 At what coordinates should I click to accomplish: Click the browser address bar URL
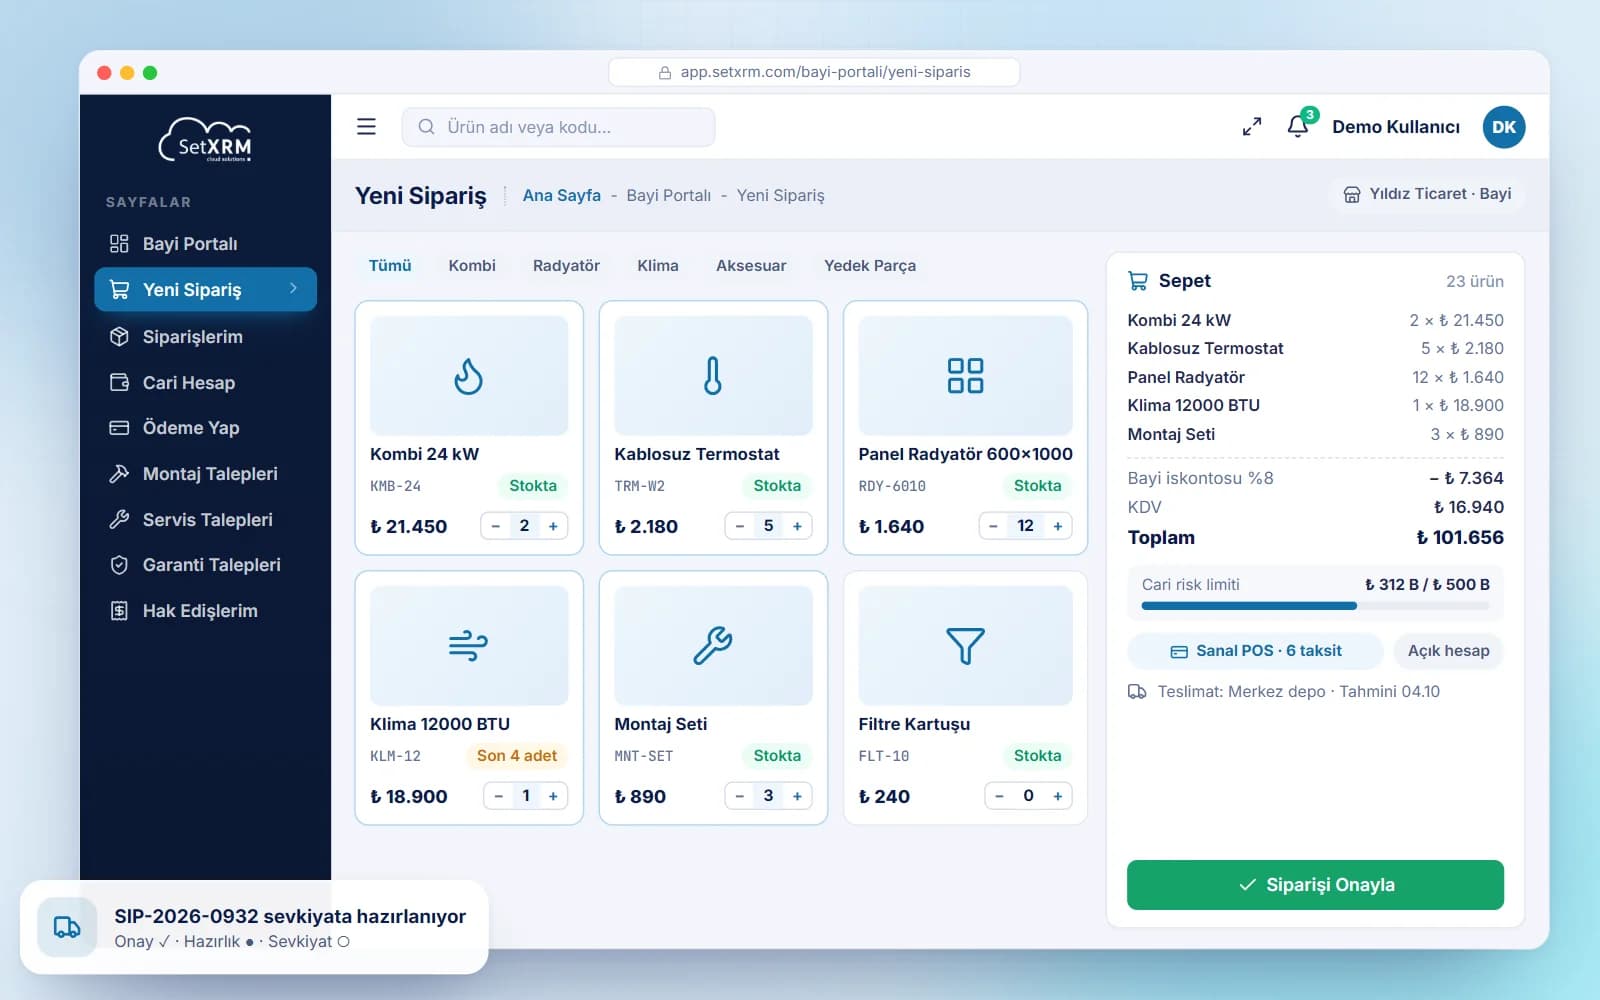[x=814, y=72]
